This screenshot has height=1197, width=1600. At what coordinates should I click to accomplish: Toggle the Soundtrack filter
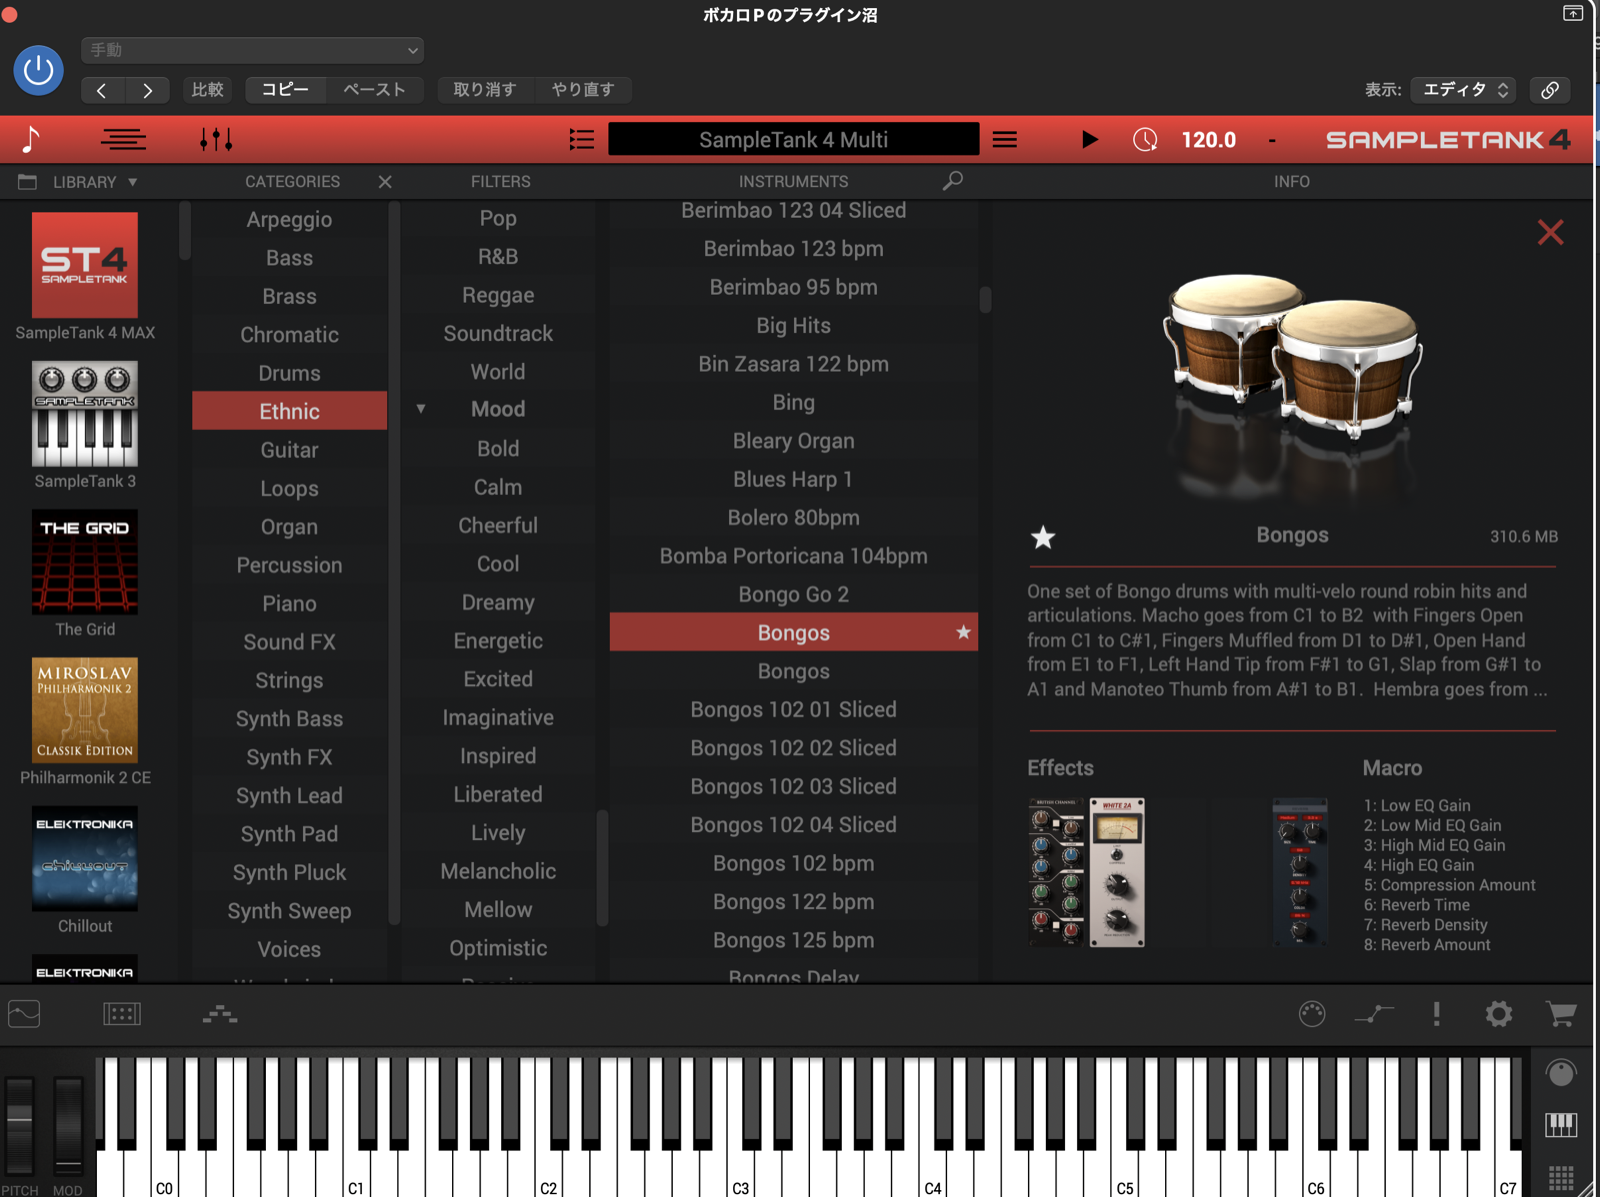pyautogui.click(x=498, y=333)
